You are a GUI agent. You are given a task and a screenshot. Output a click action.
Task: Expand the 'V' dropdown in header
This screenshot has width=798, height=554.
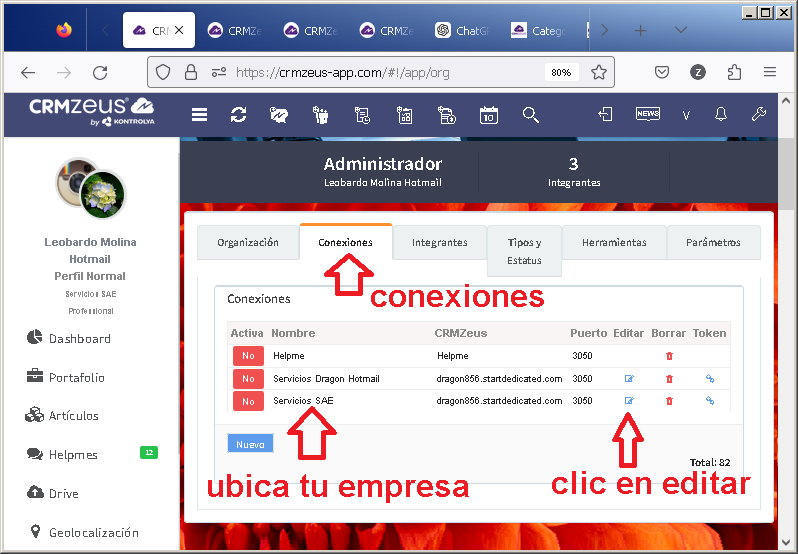686,115
